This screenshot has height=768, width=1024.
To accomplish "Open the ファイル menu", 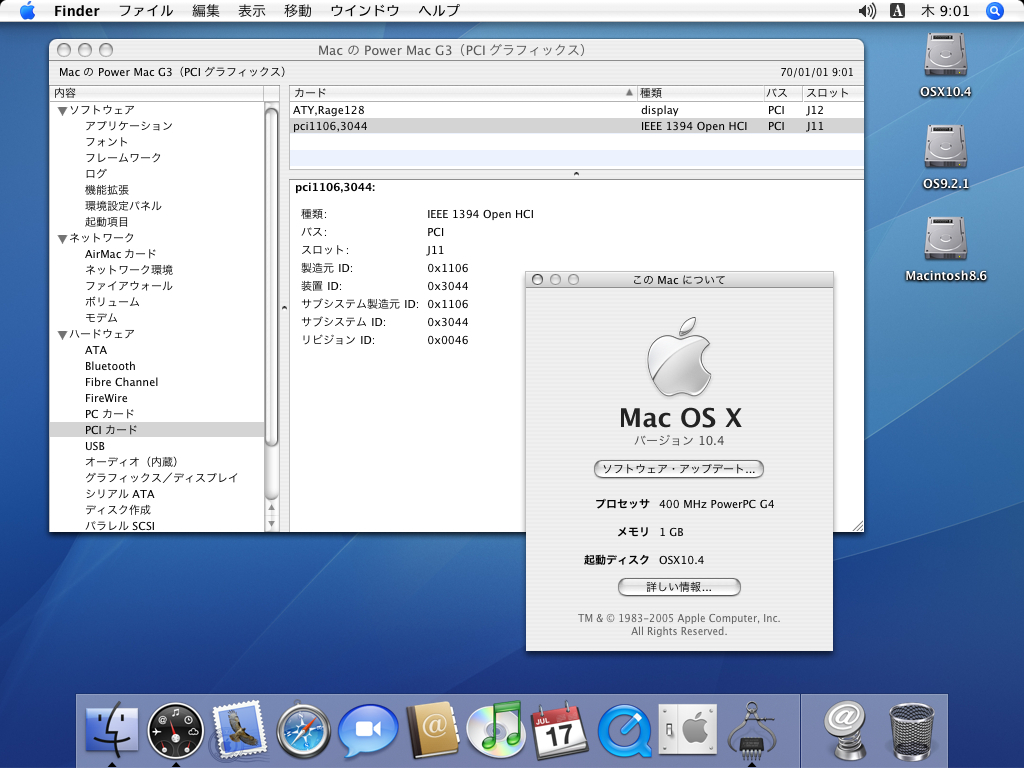I will tap(145, 11).
